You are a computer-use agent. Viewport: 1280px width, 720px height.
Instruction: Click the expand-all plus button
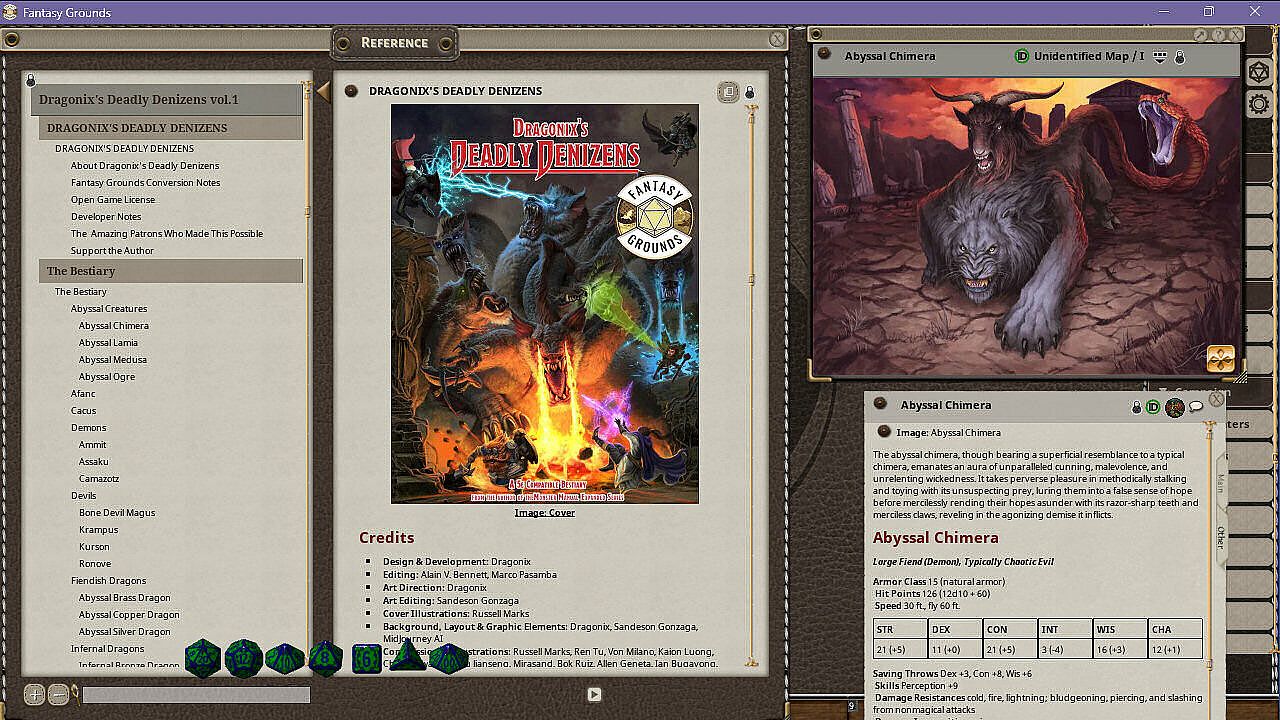tap(34, 694)
